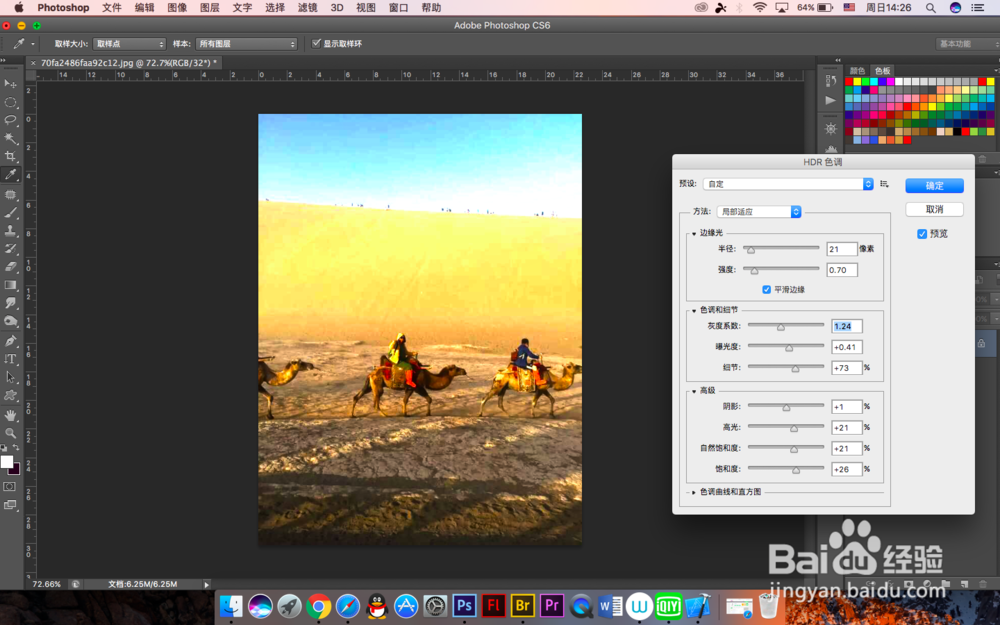Change screen mode icon in toolbox

10,505
